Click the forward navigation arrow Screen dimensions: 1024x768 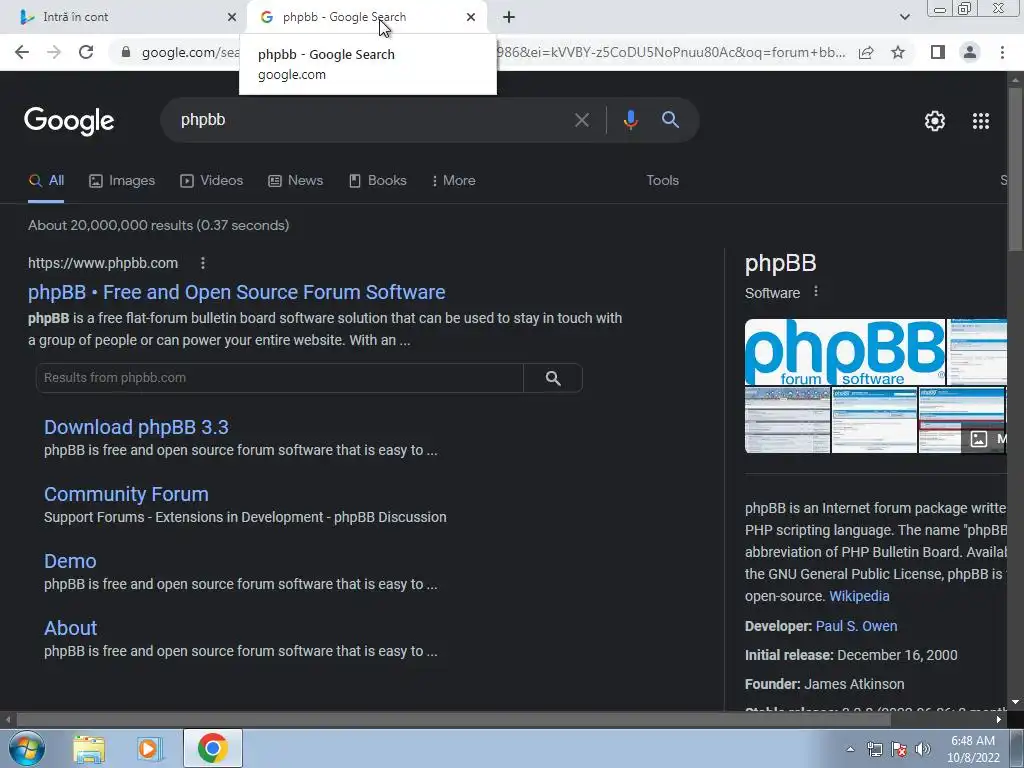[x=54, y=52]
